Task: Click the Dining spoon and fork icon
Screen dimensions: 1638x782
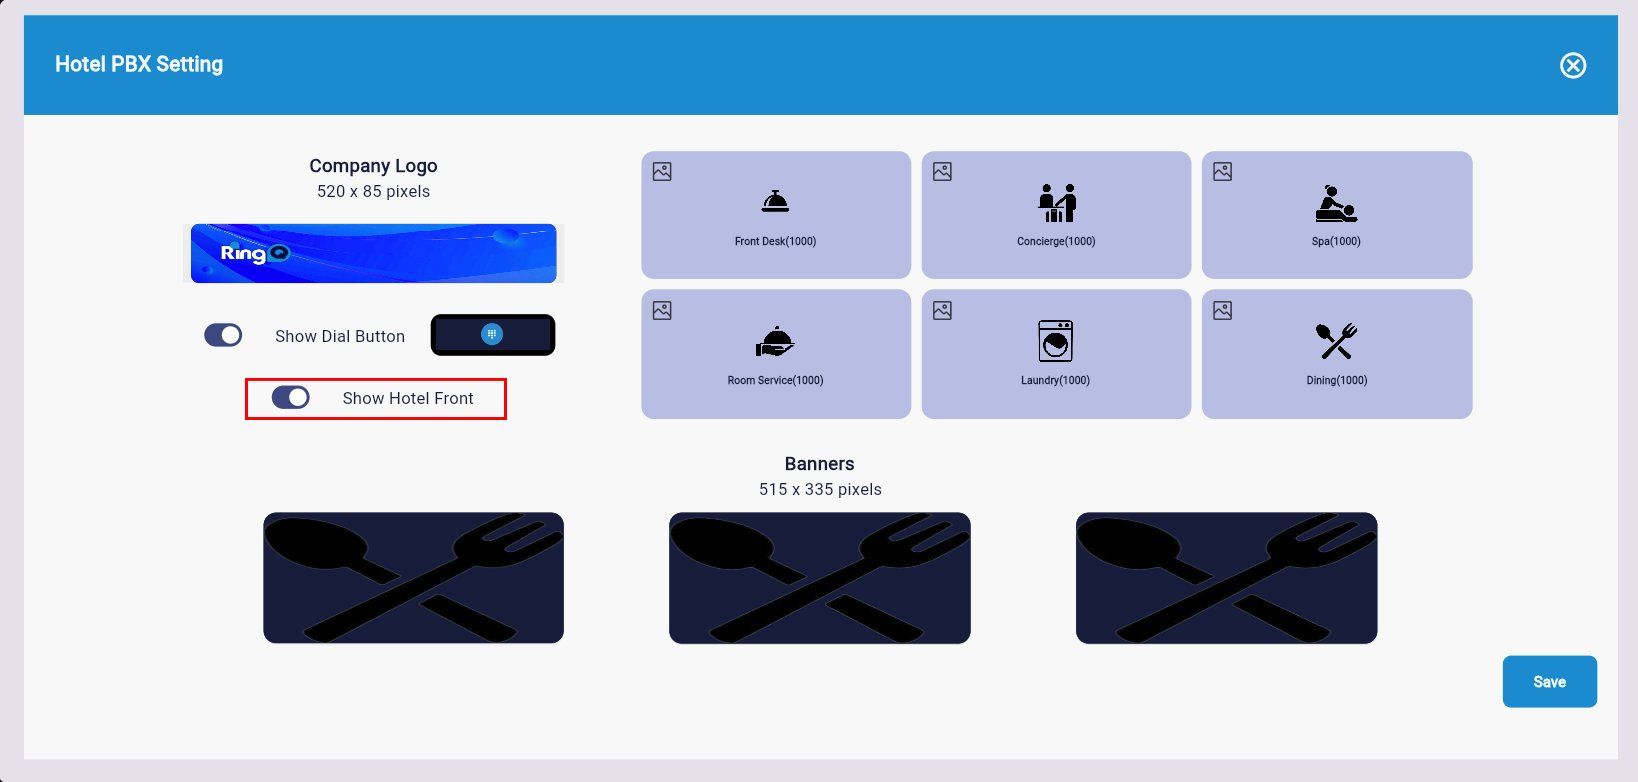Action: (1336, 341)
